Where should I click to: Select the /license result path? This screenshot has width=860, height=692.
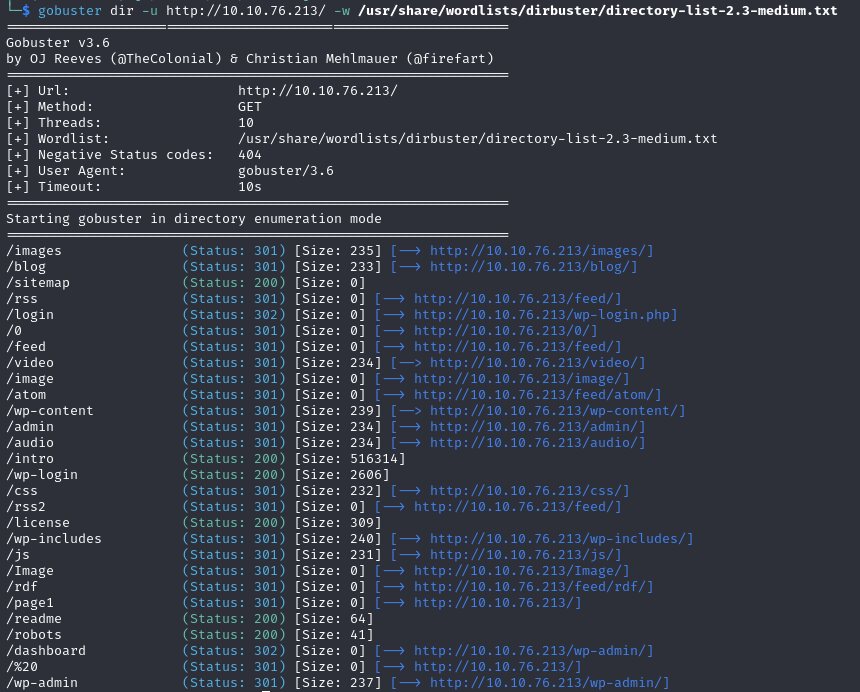click(x=38, y=523)
